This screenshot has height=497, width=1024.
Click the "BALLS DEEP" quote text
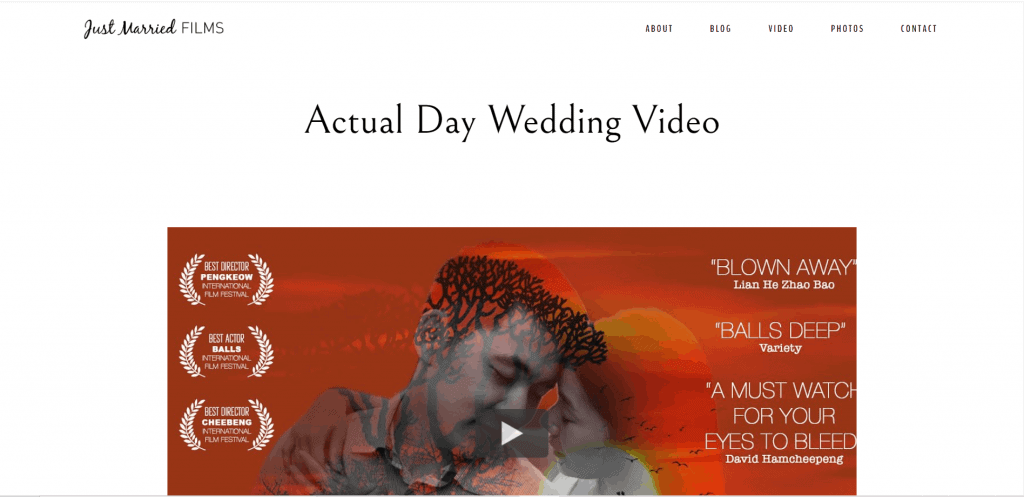pos(780,330)
